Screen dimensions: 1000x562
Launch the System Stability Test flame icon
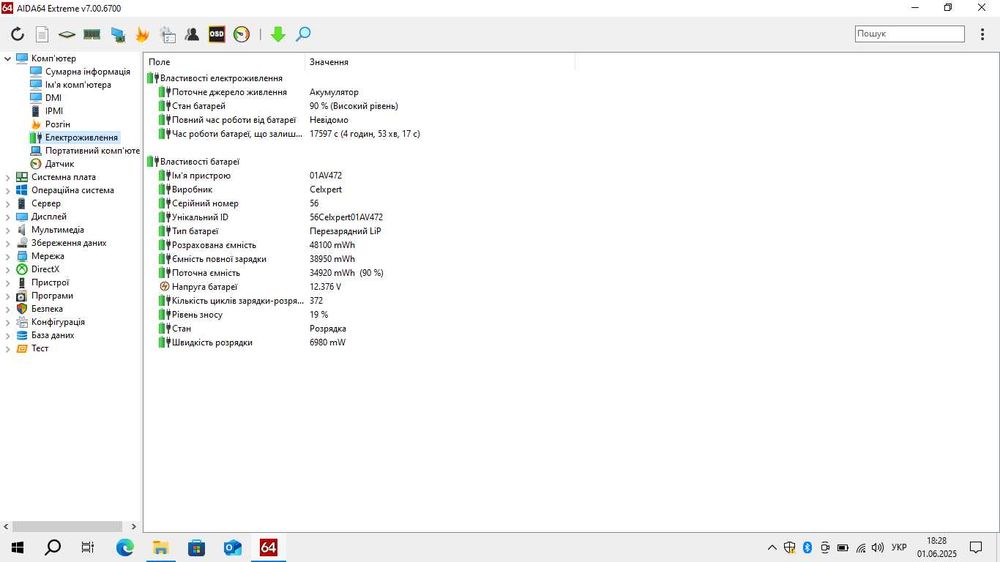(142, 34)
